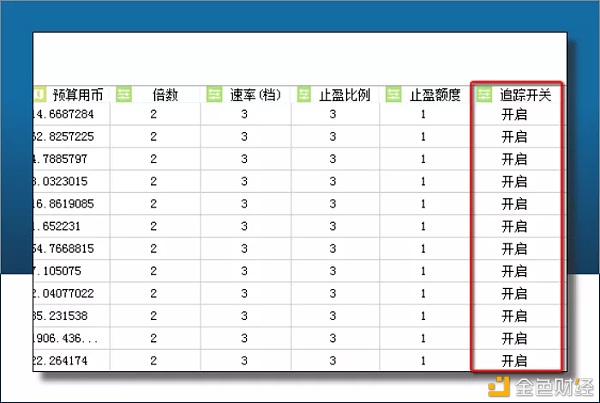Click 倍数 value 2 in 22.264174 row
Viewport: 600px width, 403px height.
coord(153,361)
